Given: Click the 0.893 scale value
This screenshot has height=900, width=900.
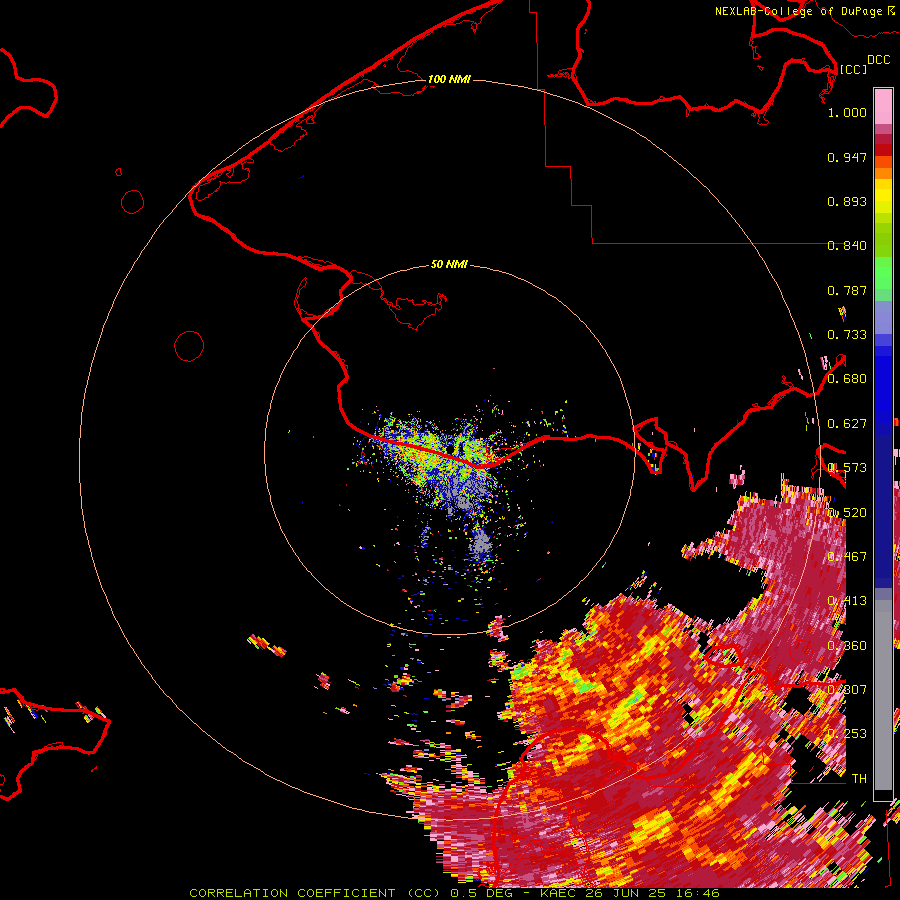Looking at the screenshot, I should tap(847, 201).
